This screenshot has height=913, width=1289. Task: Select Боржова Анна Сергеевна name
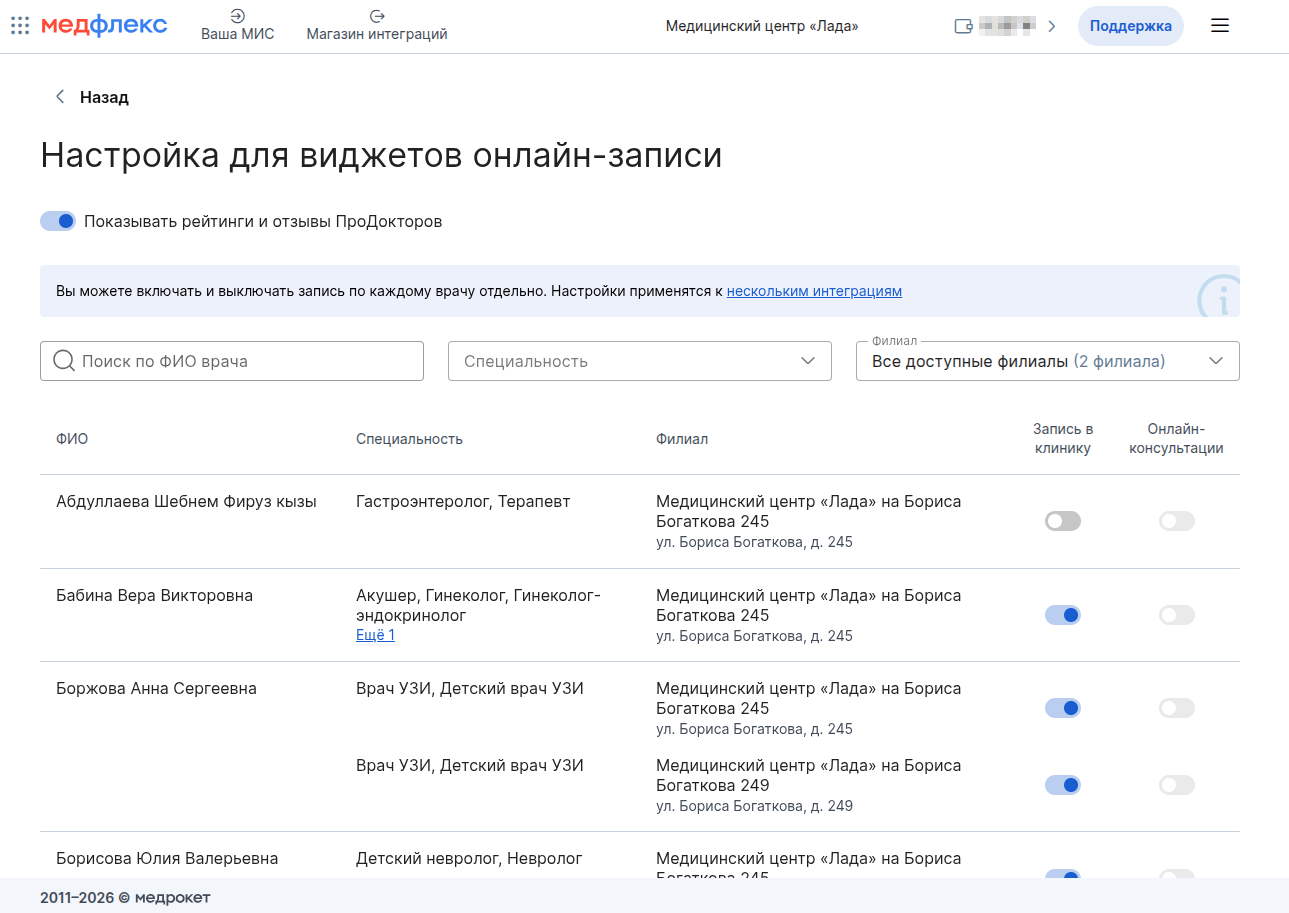(156, 689)
